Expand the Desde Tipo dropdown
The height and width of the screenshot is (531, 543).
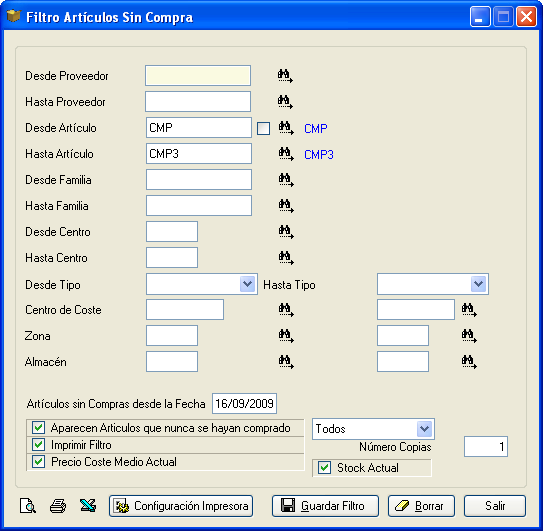247,284
